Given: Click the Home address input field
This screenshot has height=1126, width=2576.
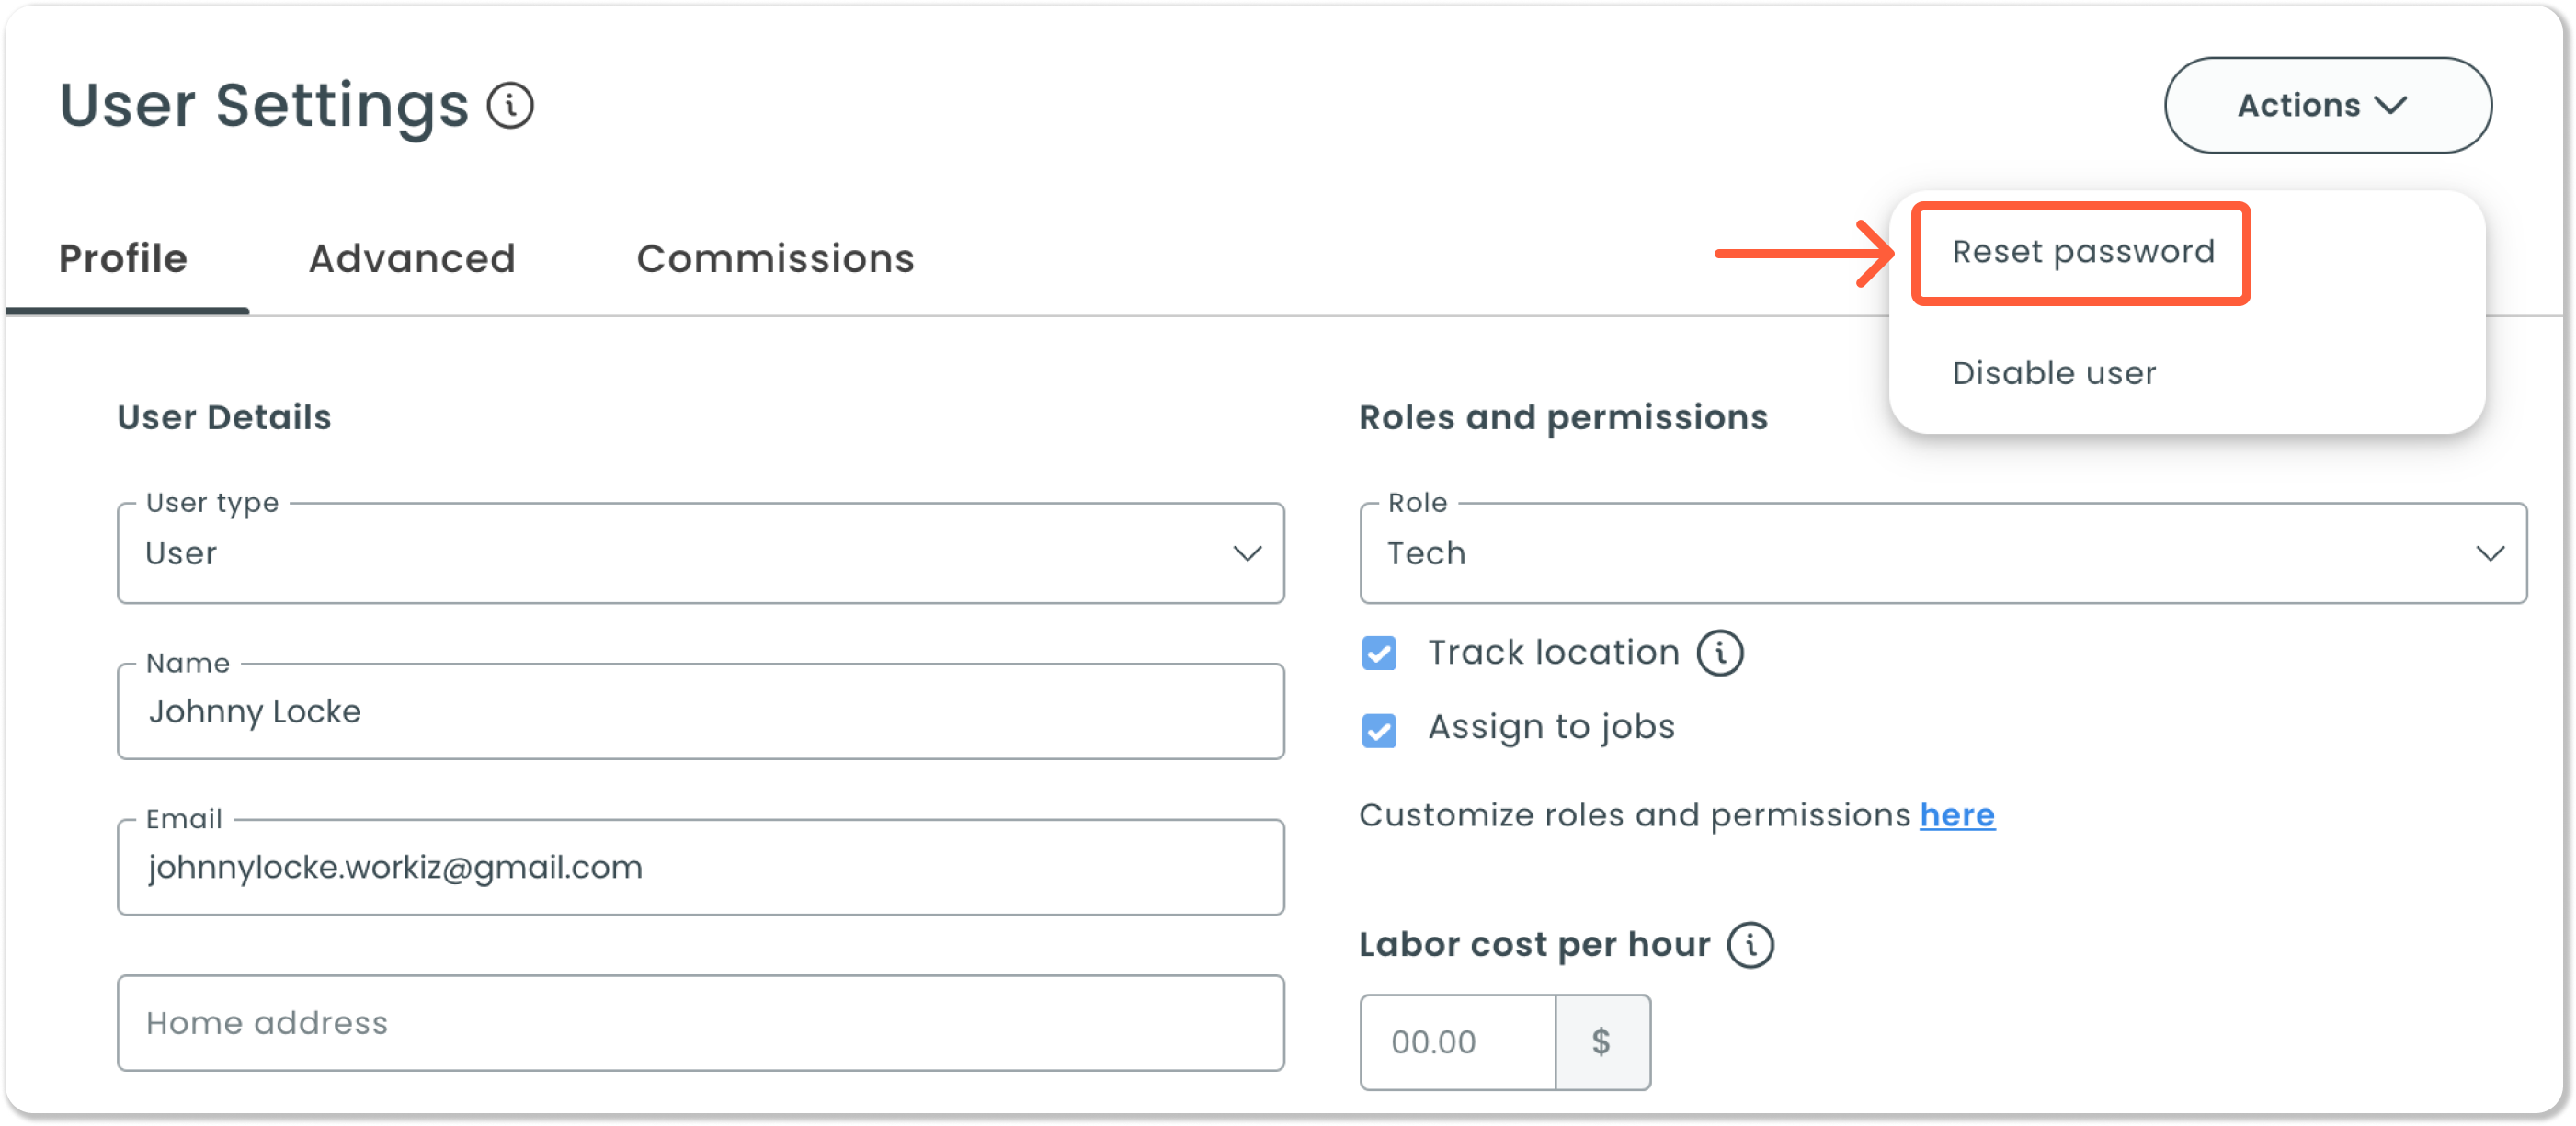Looking at the screenshot, I should 700,1024.
